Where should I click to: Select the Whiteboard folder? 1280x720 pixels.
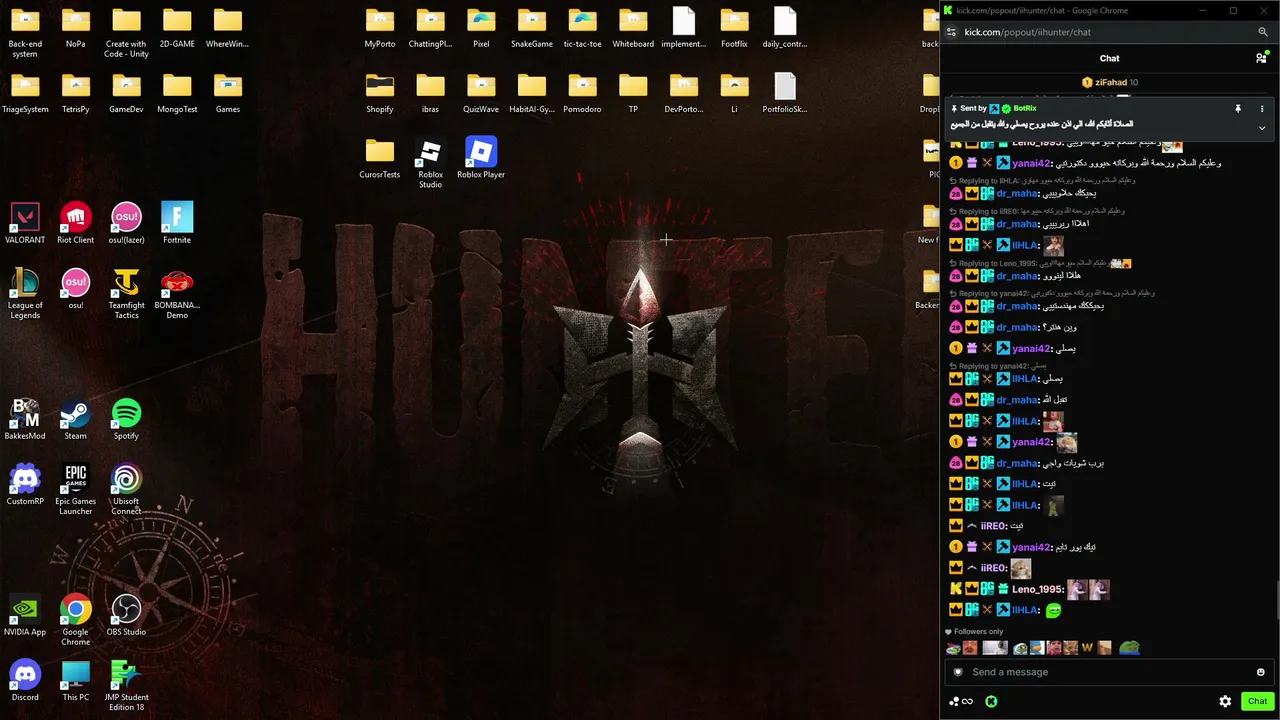point(633,27)
